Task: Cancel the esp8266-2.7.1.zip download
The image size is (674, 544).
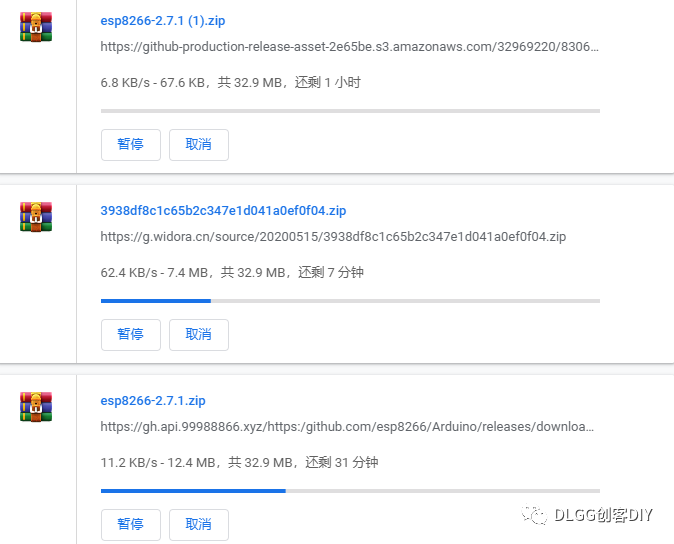Action: tap(199, 525)
